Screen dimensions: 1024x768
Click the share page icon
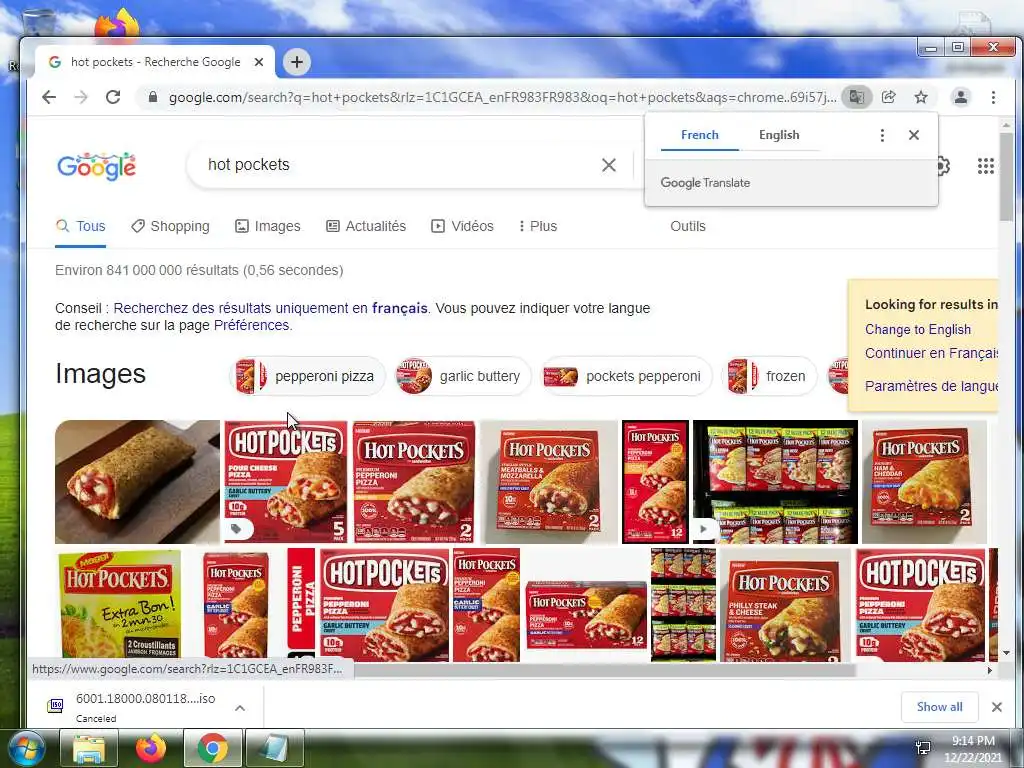[888, 97]
